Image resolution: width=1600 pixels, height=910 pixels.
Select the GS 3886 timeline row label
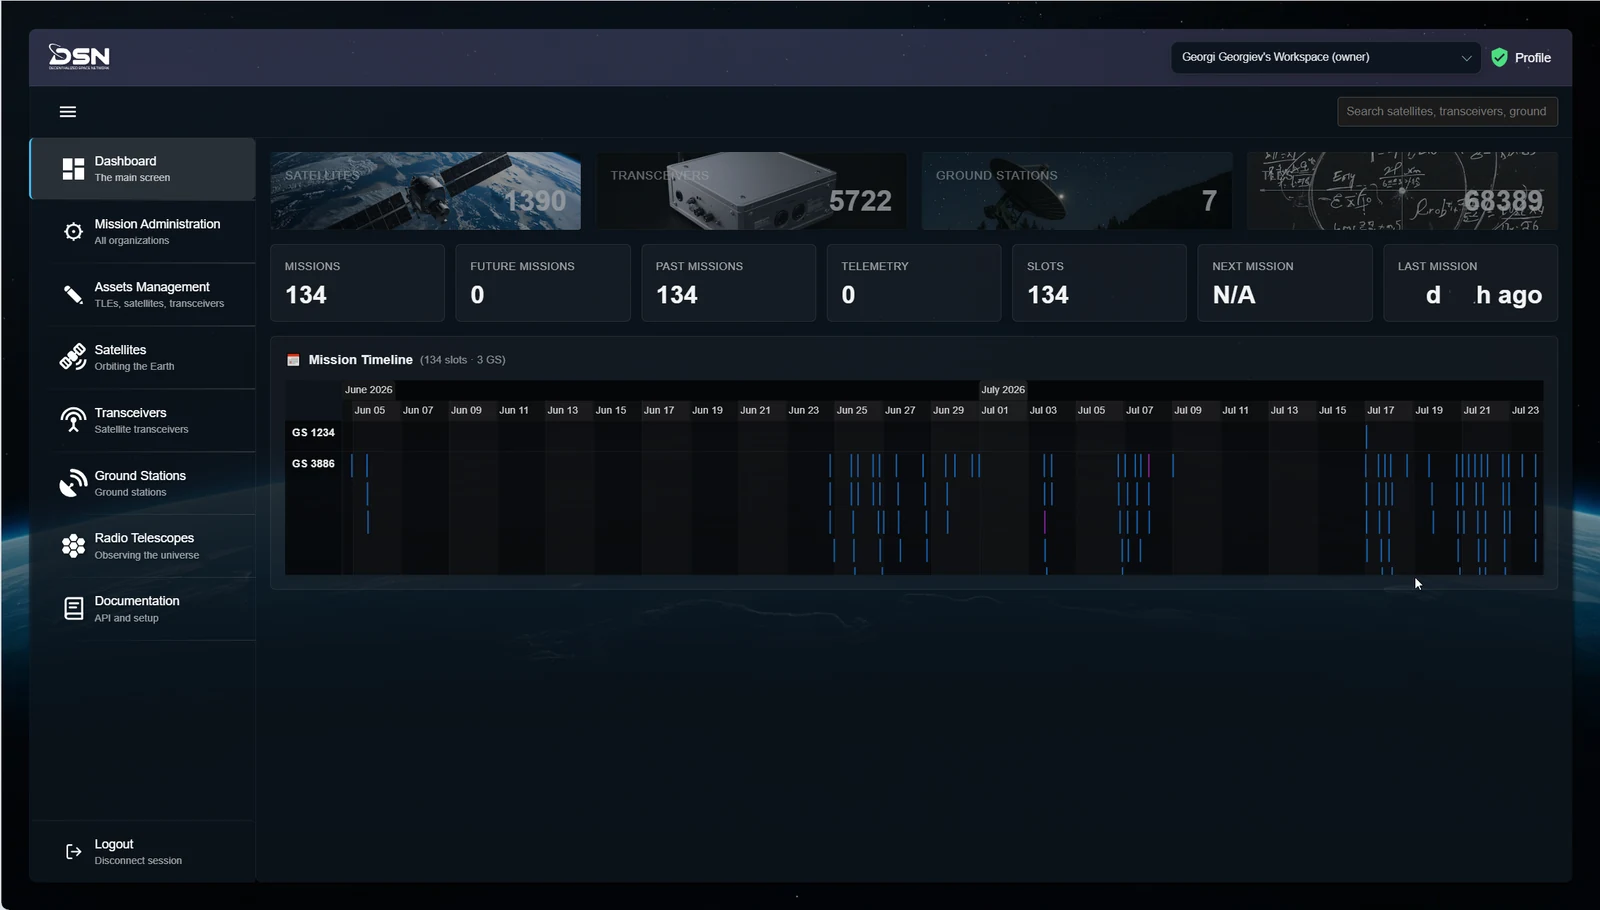[x=313, y=464]
